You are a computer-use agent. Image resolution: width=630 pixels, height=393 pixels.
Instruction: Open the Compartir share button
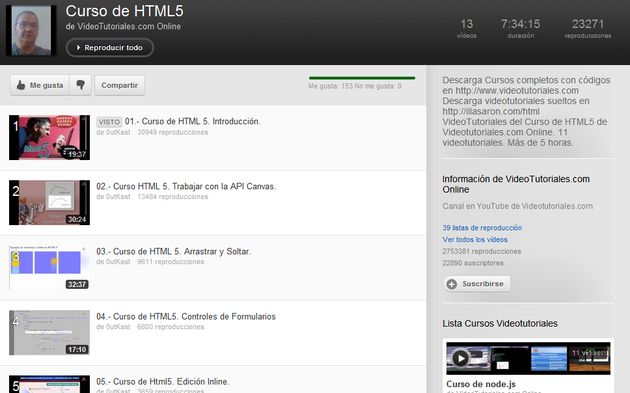[x=119, y=85]
